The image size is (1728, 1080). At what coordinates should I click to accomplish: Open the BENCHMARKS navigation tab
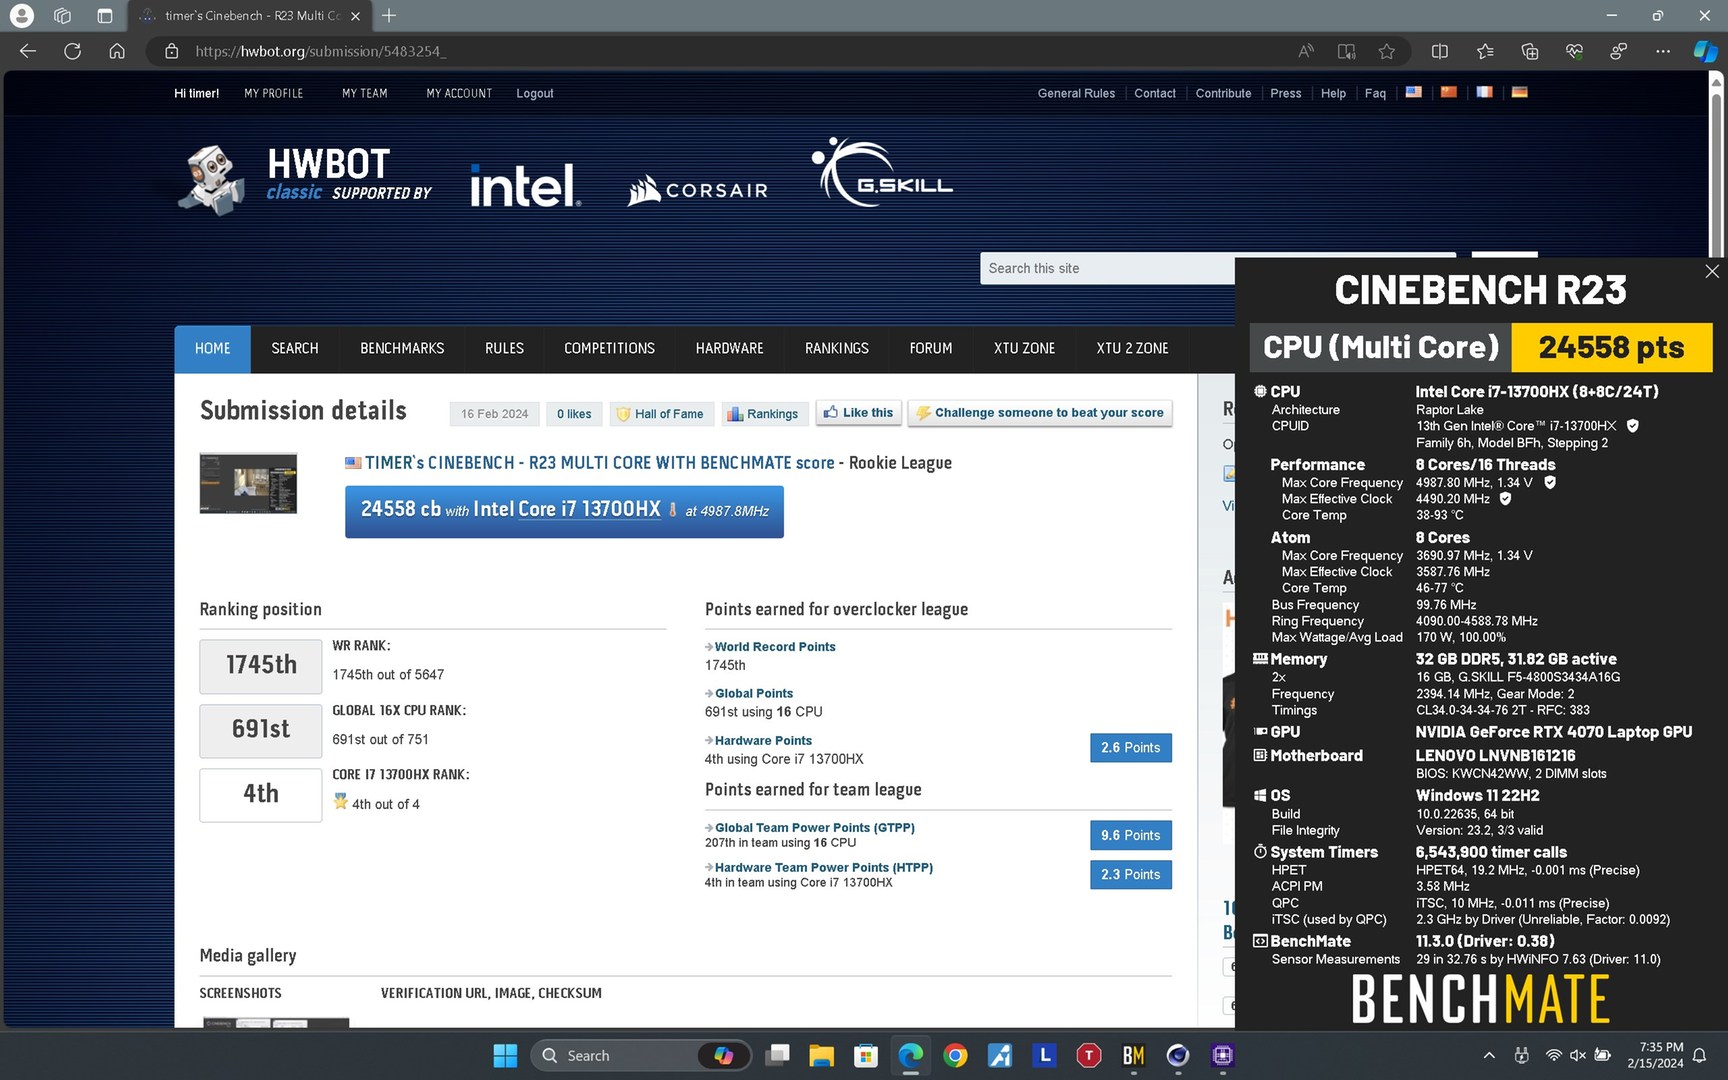(x=402, y=349)
